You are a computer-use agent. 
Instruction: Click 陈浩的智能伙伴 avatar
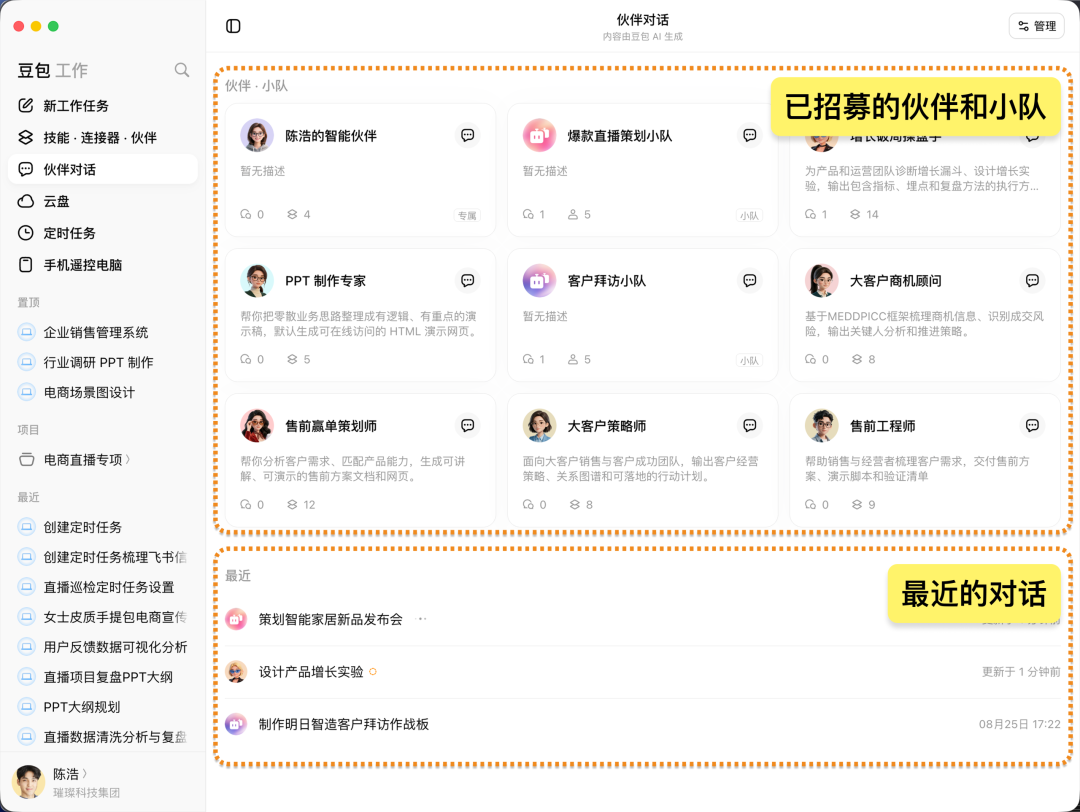257,136
